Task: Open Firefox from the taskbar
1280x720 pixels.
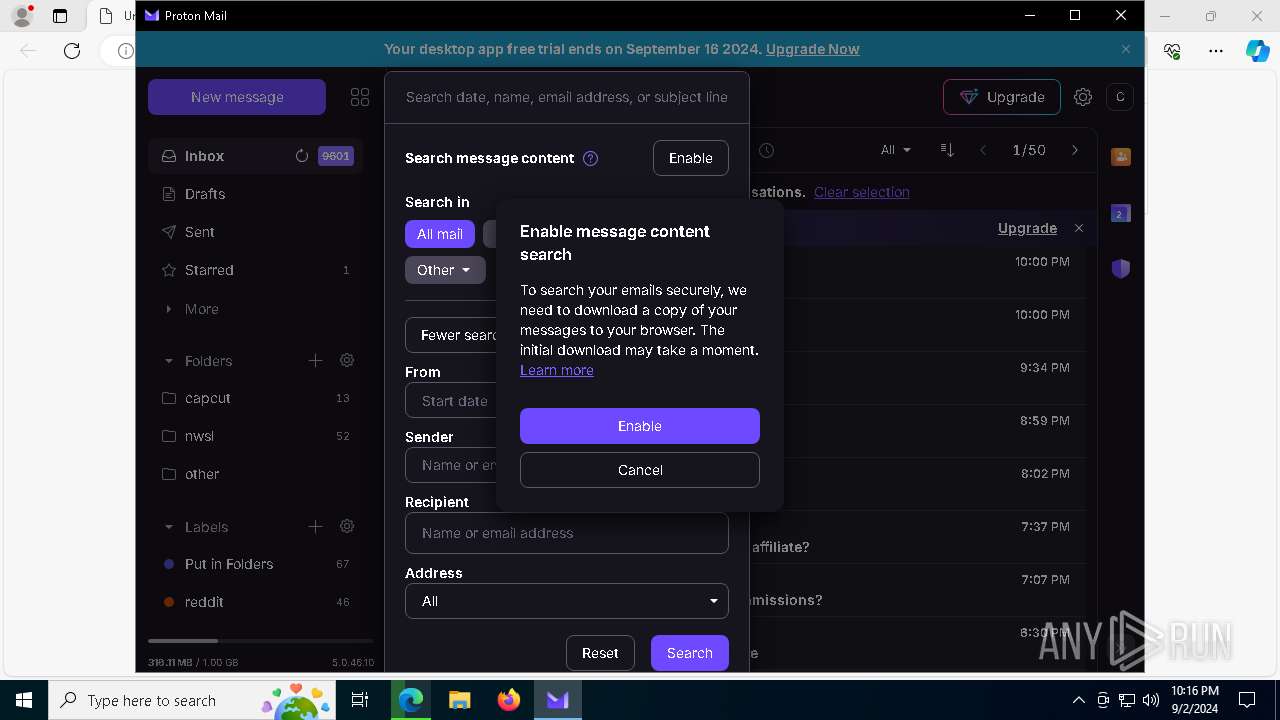Action: (509, 700)
